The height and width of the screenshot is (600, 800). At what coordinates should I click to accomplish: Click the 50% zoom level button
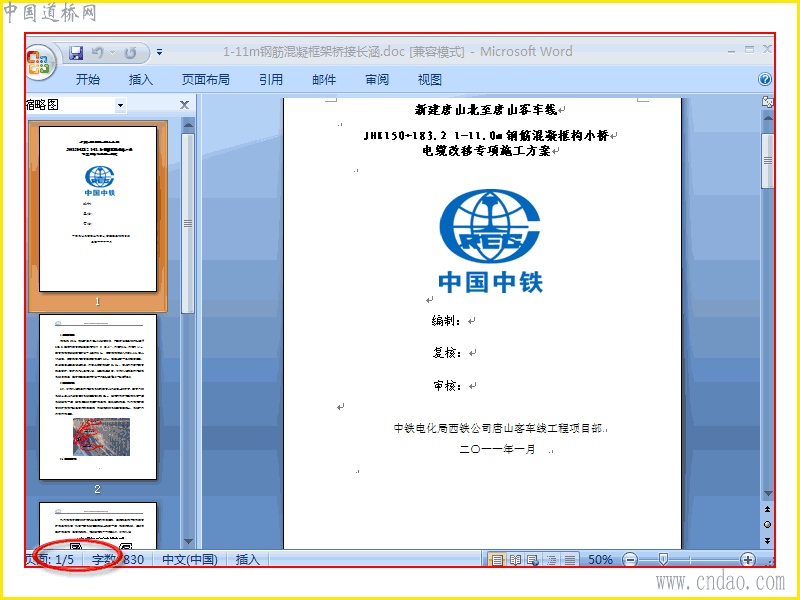click(x=600, y=560)
